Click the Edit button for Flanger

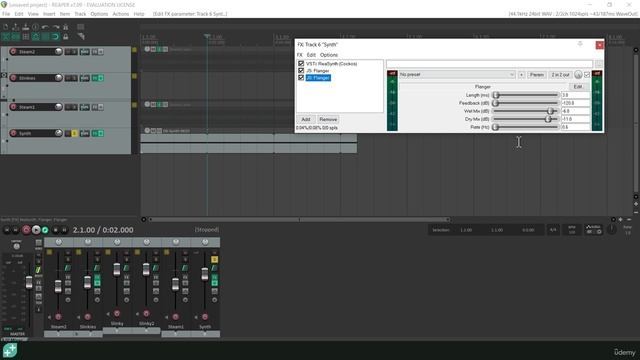point(578,87)
